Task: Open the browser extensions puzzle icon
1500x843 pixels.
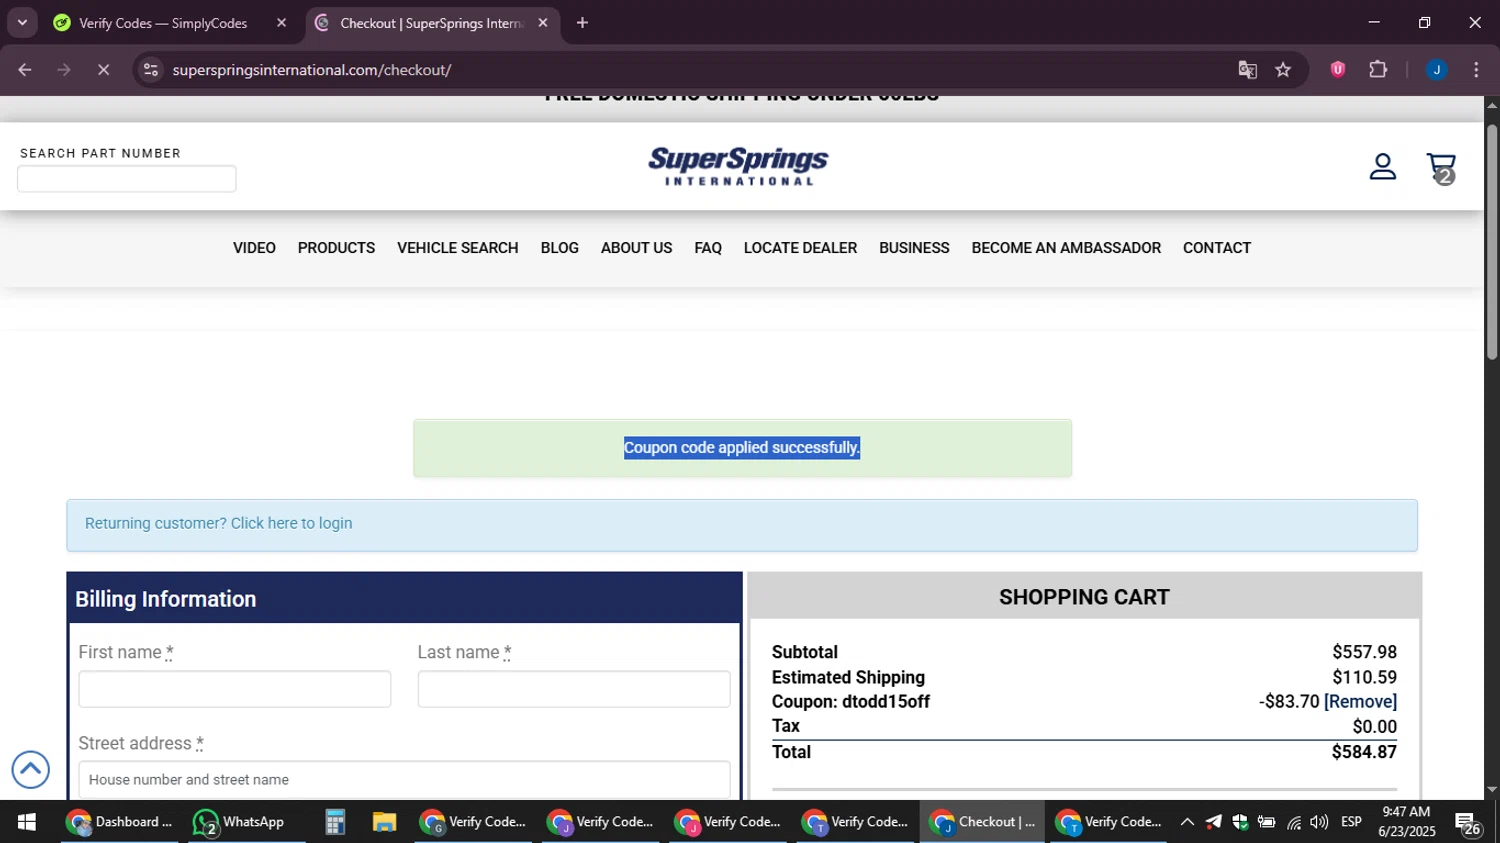Action: (1378, 69)
